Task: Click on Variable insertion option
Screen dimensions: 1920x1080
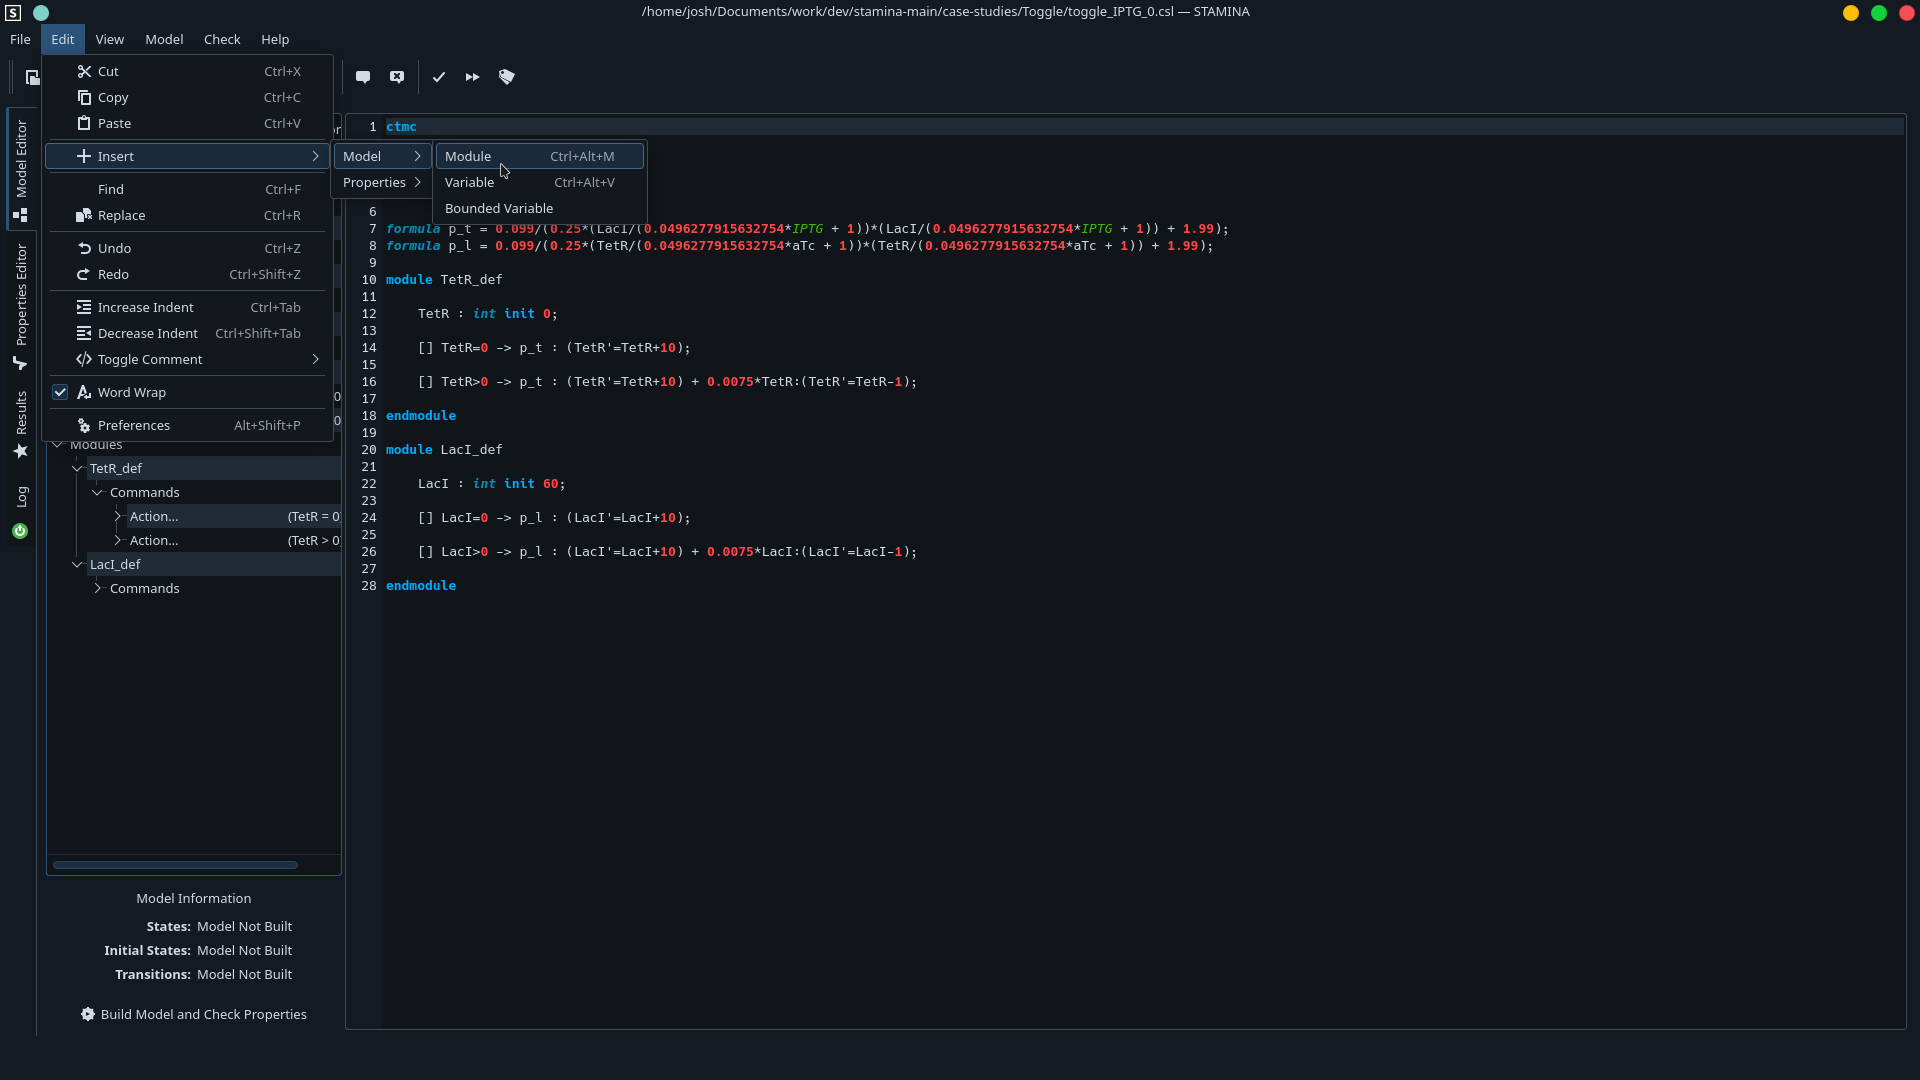Action: pos(469,182)
